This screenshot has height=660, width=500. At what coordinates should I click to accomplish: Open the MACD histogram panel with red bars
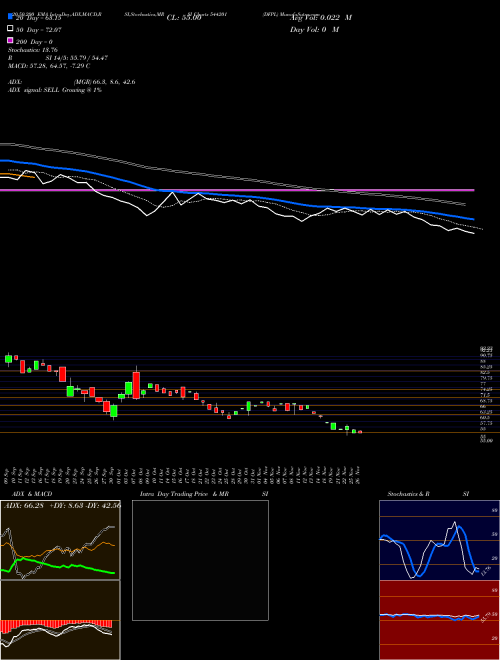(x=60, y=620)
